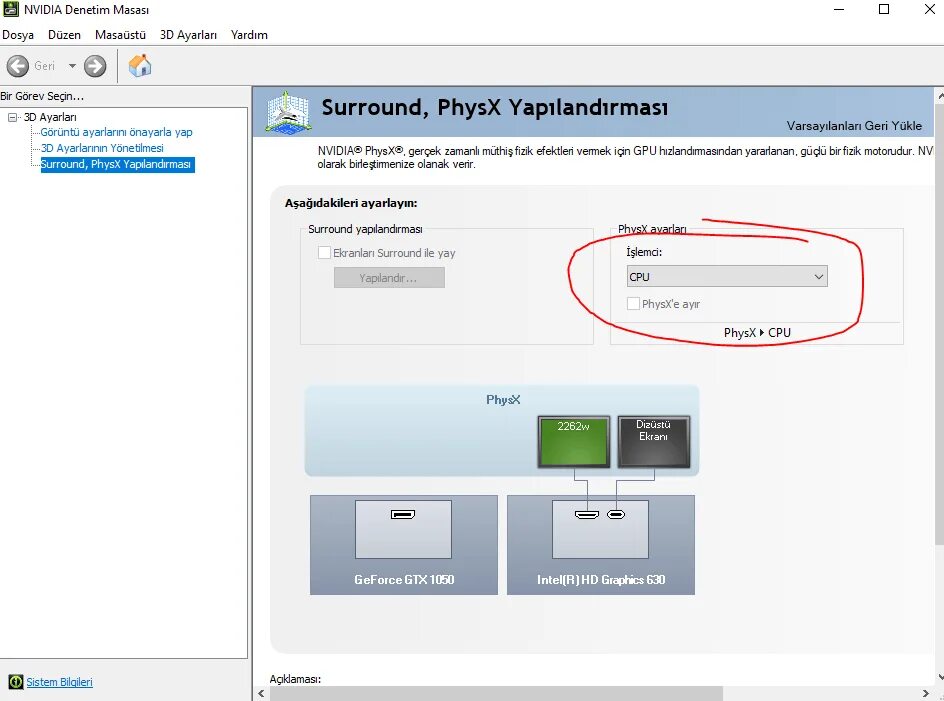Open the İşlemci CPU dropdown

727,276
